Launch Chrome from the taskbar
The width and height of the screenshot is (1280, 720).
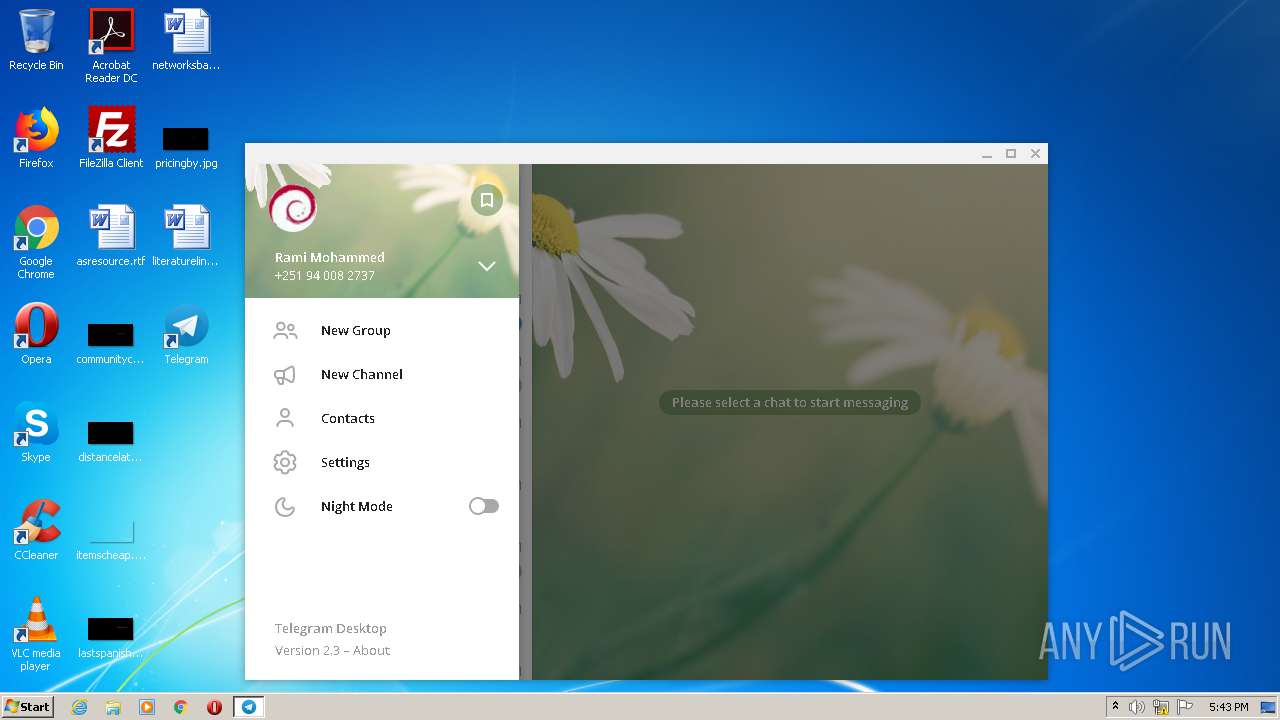181,707
